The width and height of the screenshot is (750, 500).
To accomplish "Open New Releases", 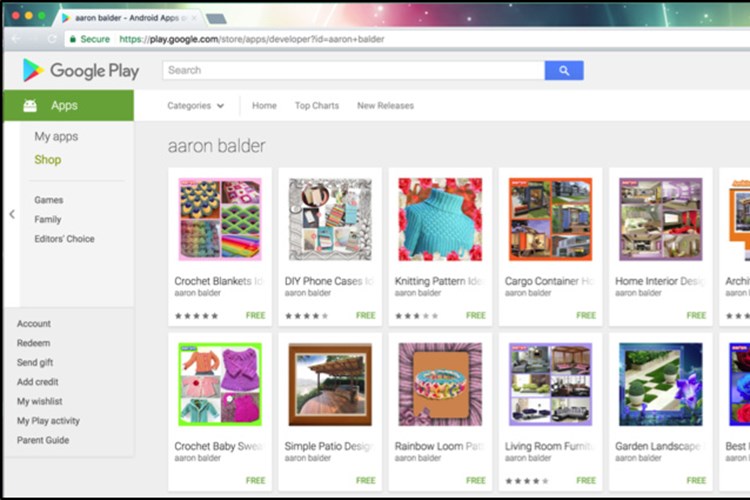I will click(385, 106).
